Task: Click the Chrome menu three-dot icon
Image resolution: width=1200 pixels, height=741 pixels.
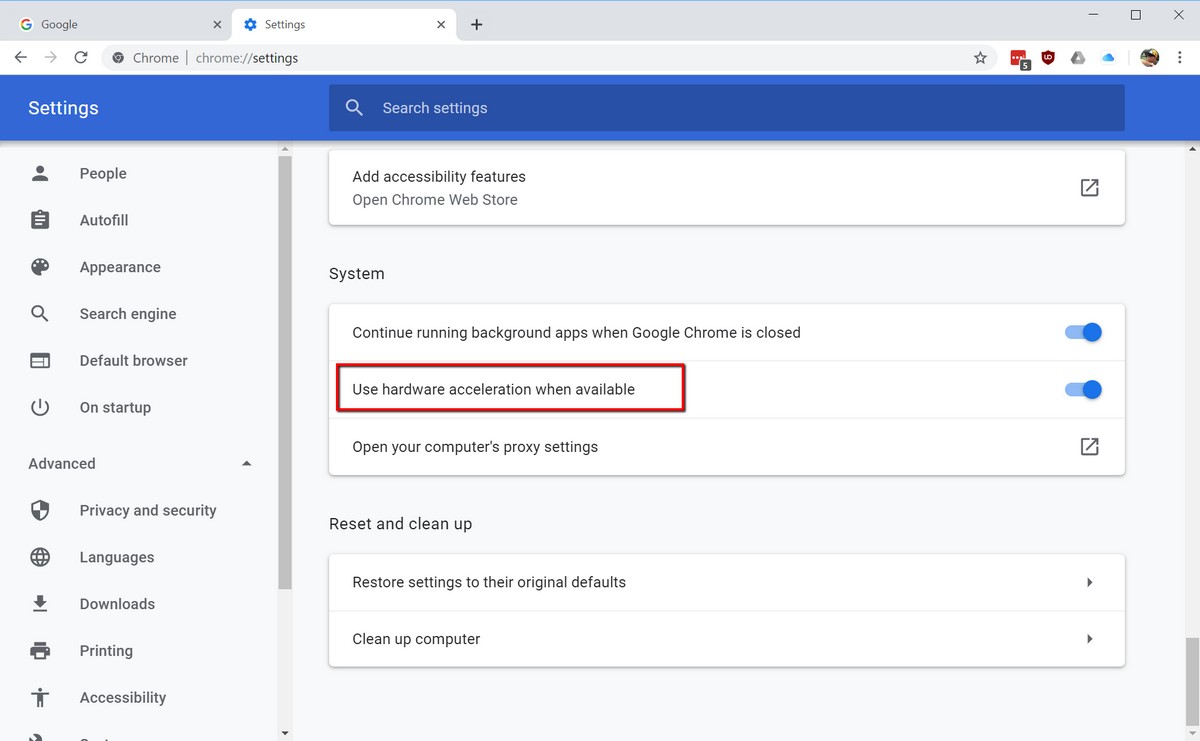Action: pyautogui.click(x=1181, y=58)
